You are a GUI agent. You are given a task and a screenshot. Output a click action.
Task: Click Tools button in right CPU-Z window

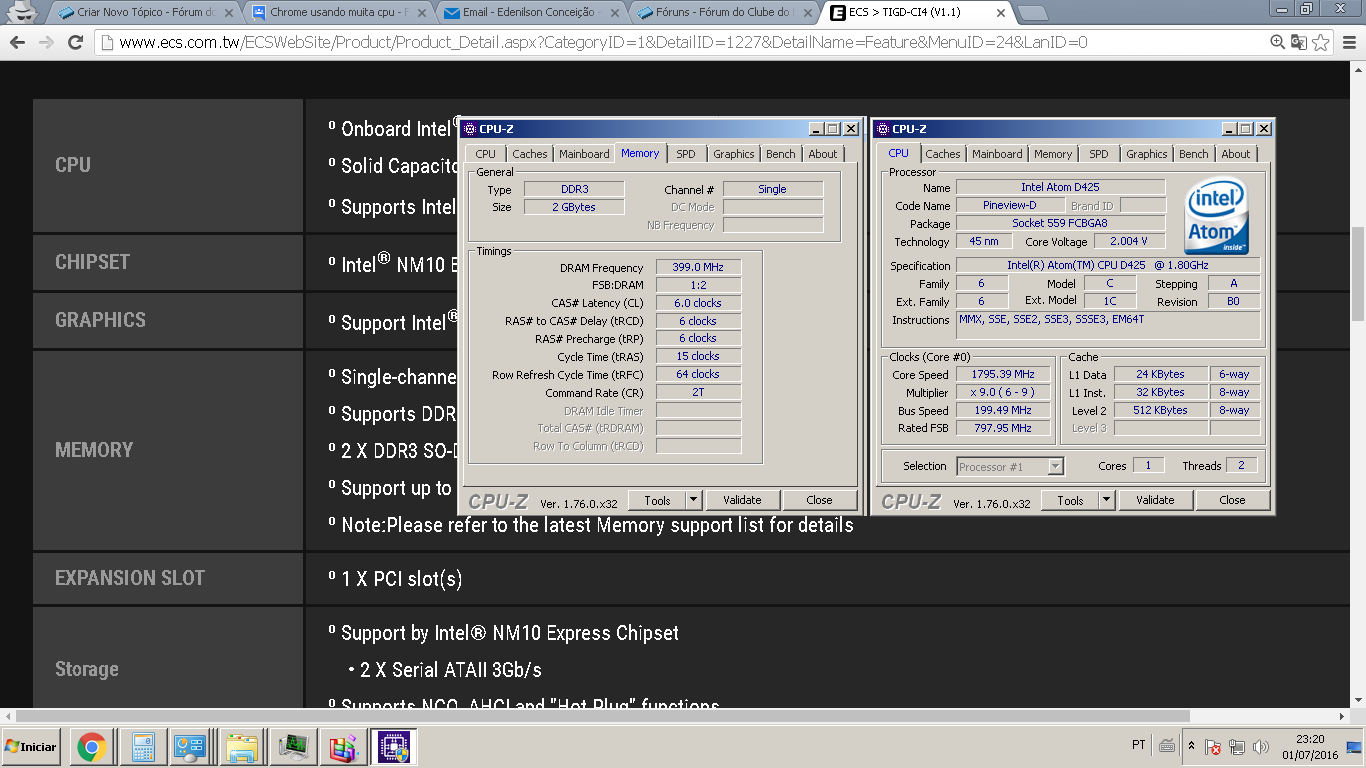1070,500
